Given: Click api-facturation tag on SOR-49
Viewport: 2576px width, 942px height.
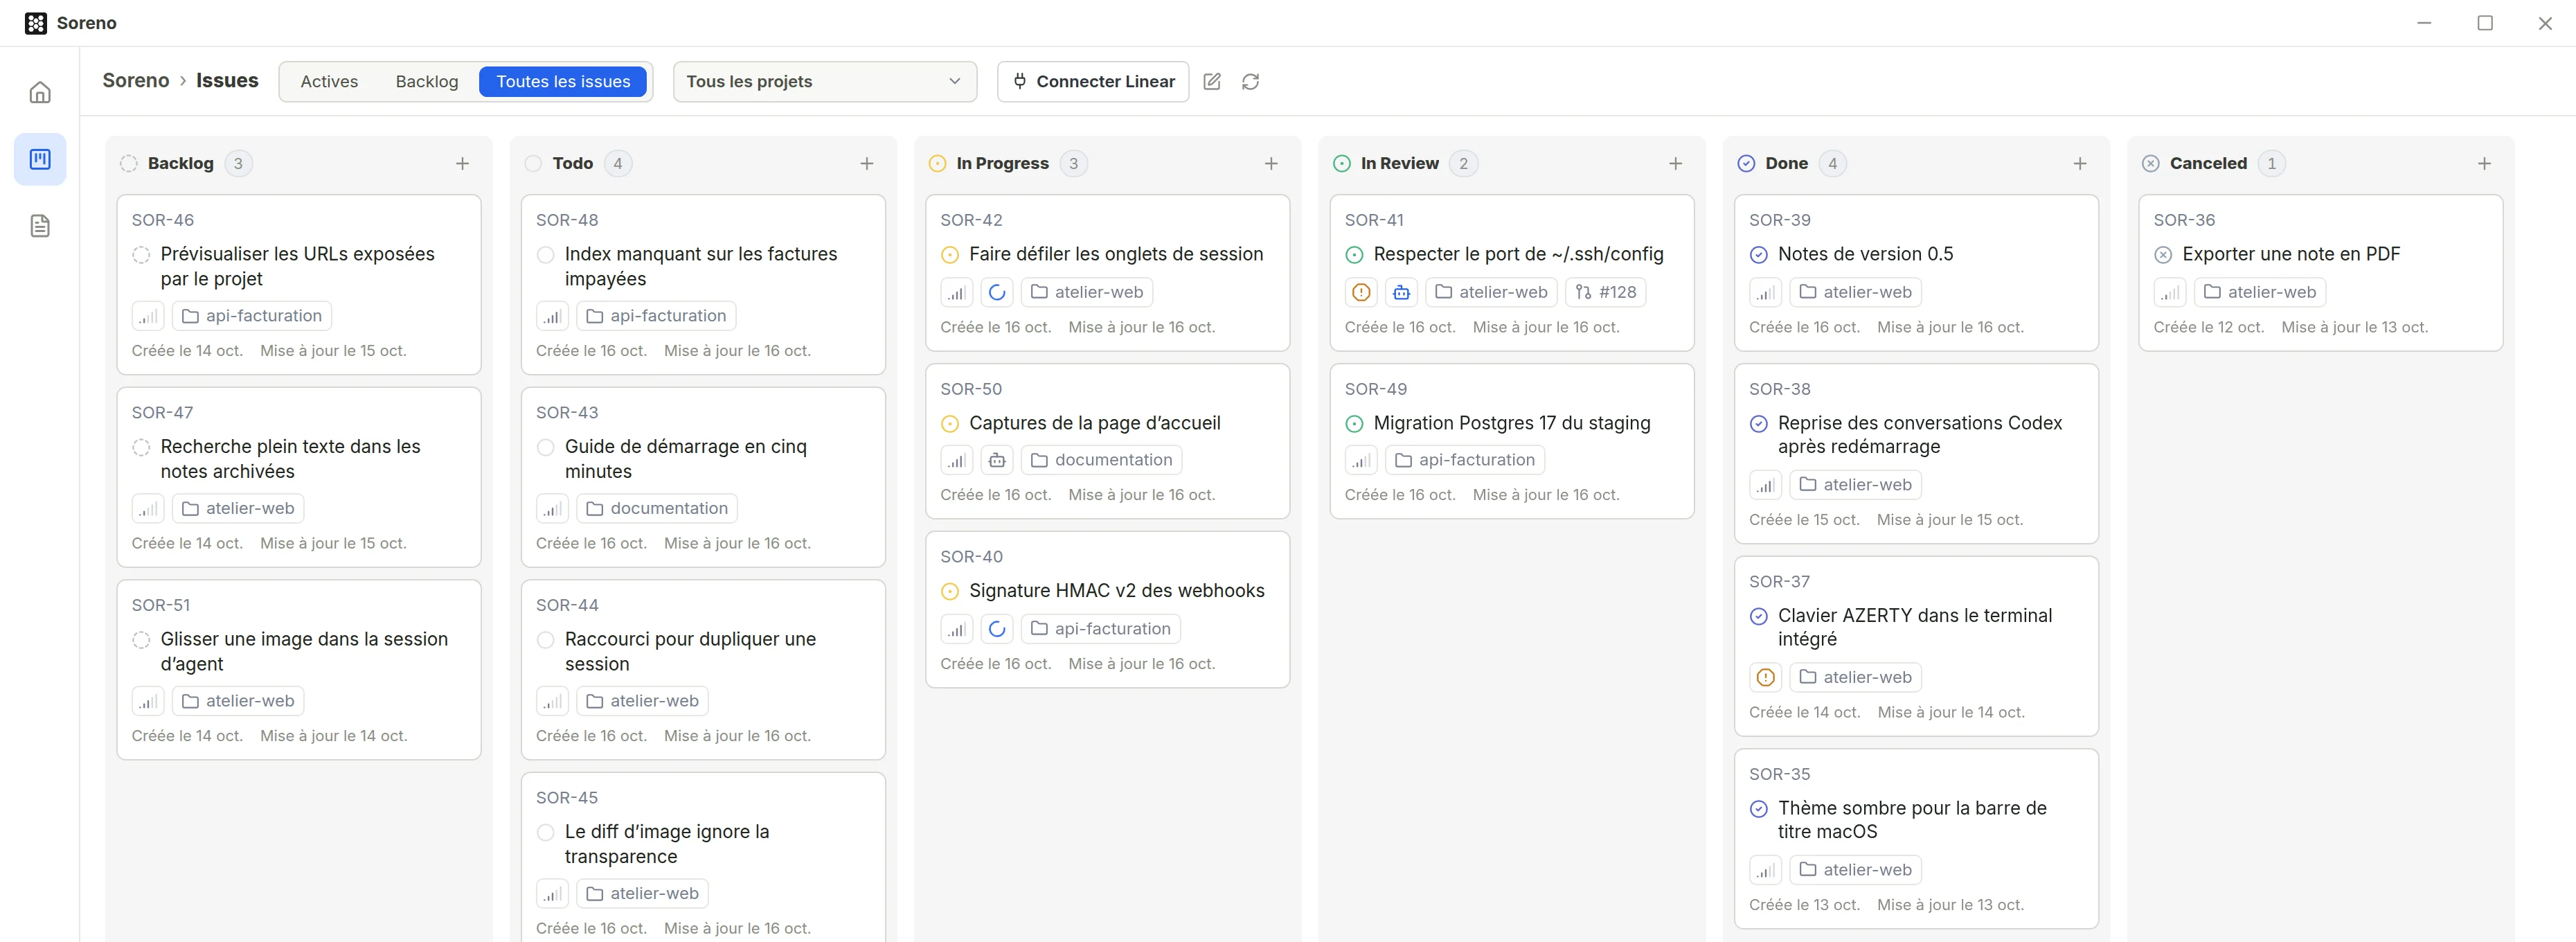Looking at the screenshot, I should coord(1465,460).
